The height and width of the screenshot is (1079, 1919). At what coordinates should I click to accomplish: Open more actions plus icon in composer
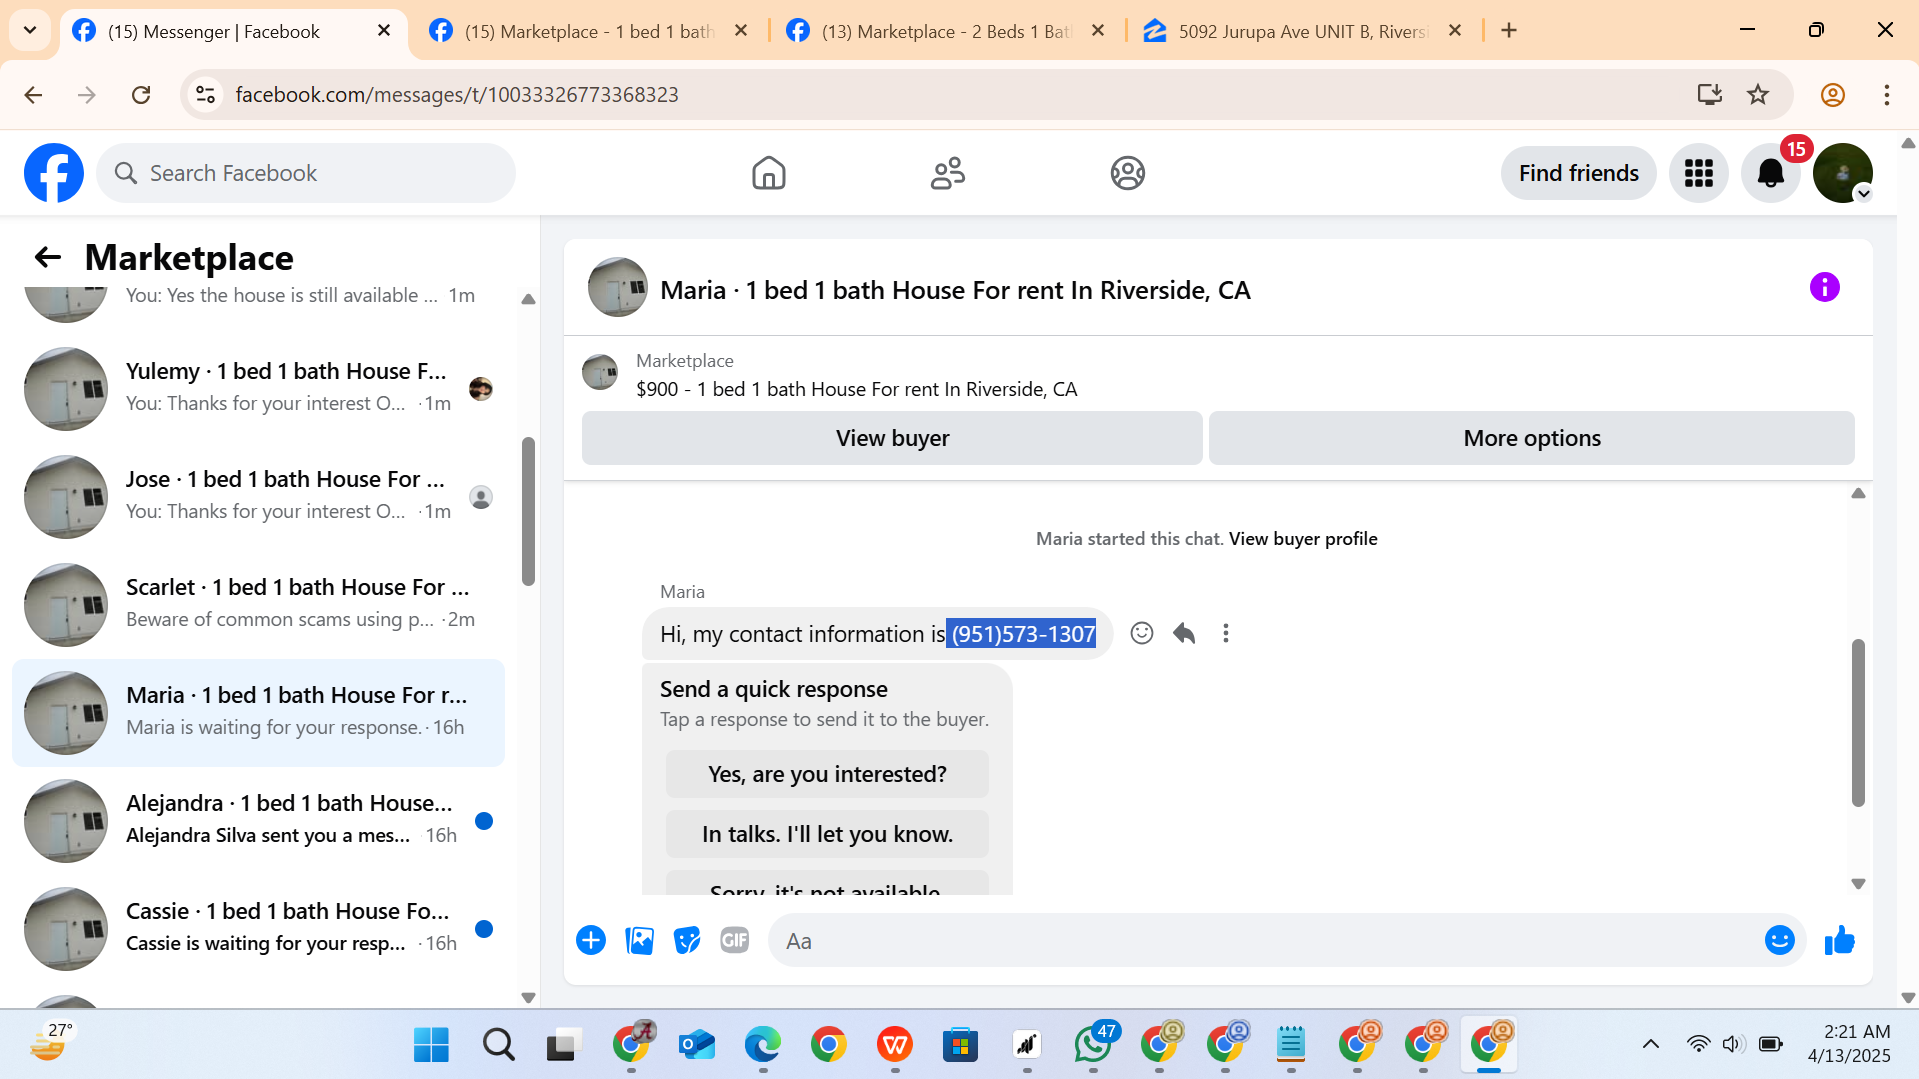click(x=591, y=940)
